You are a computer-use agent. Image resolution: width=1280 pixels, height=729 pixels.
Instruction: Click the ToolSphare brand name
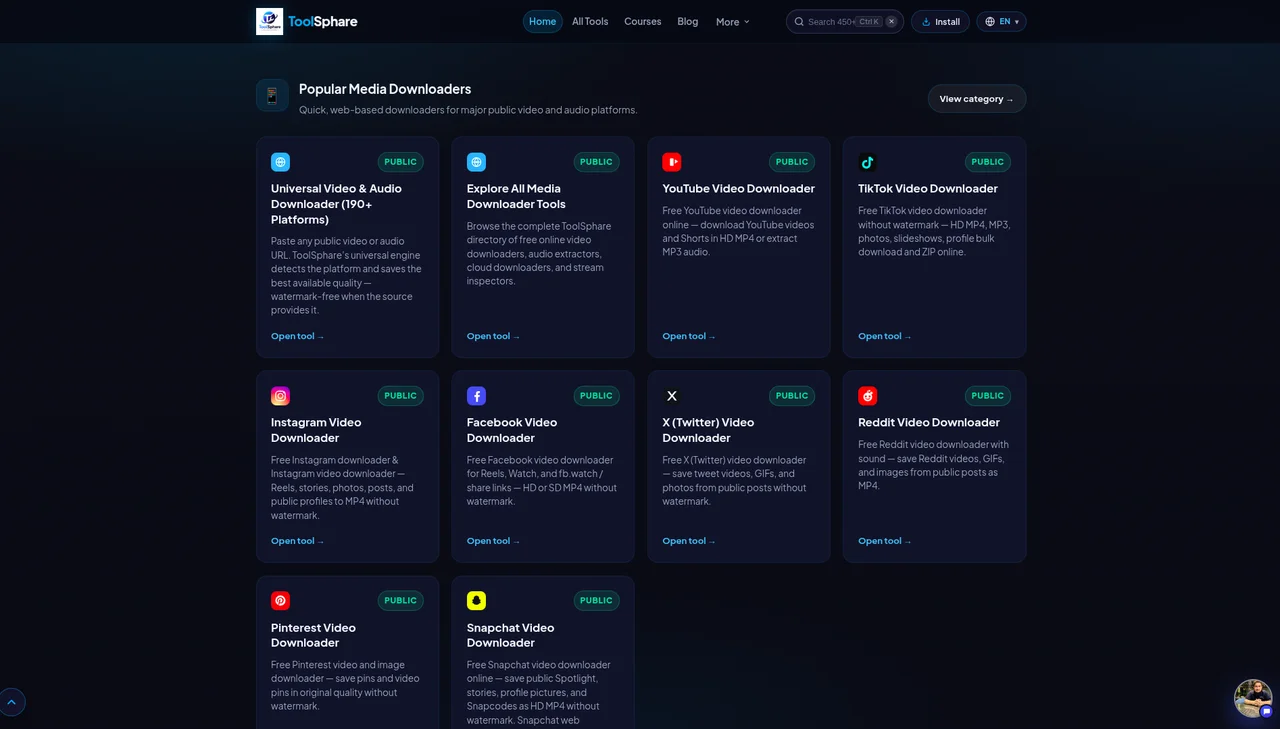coord(322,21)
